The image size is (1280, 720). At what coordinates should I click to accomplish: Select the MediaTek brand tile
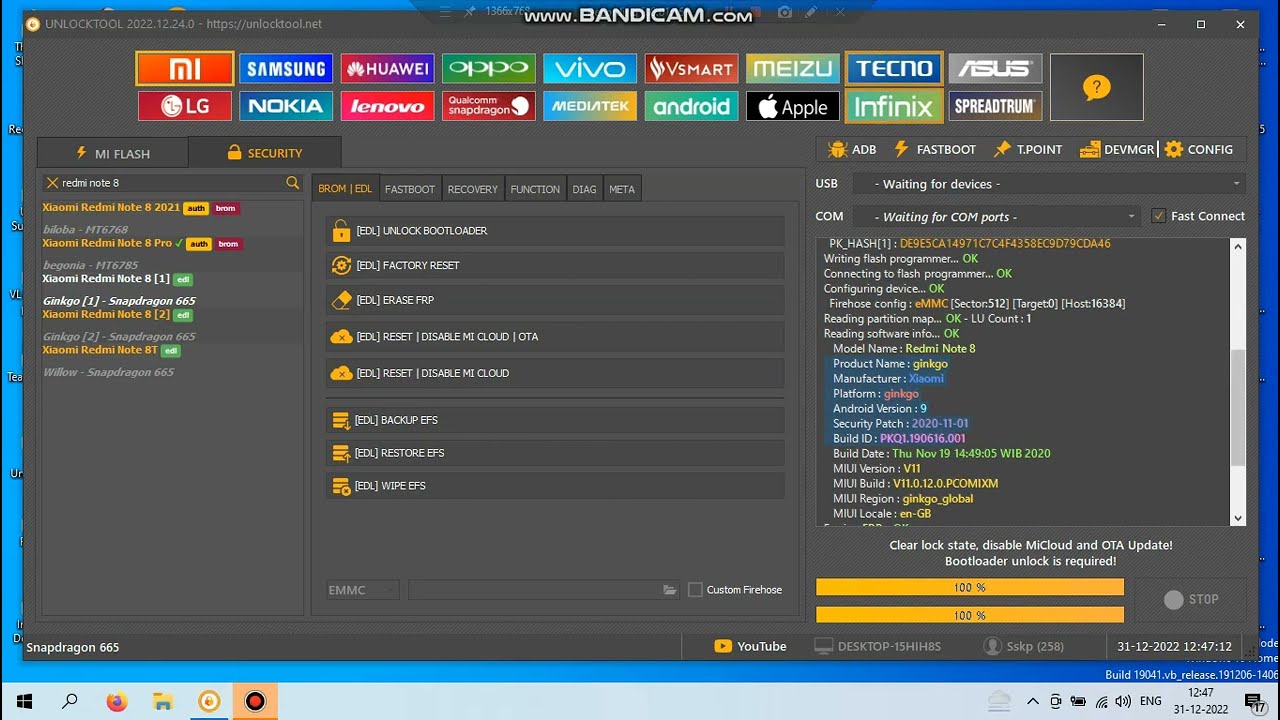[x=590, y=106]
